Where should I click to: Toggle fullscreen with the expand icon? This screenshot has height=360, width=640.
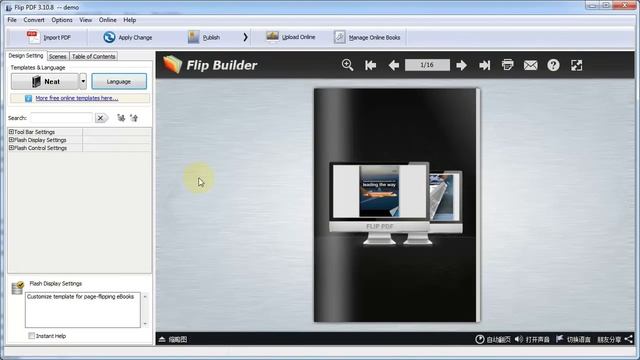click(x=576, y=65)
